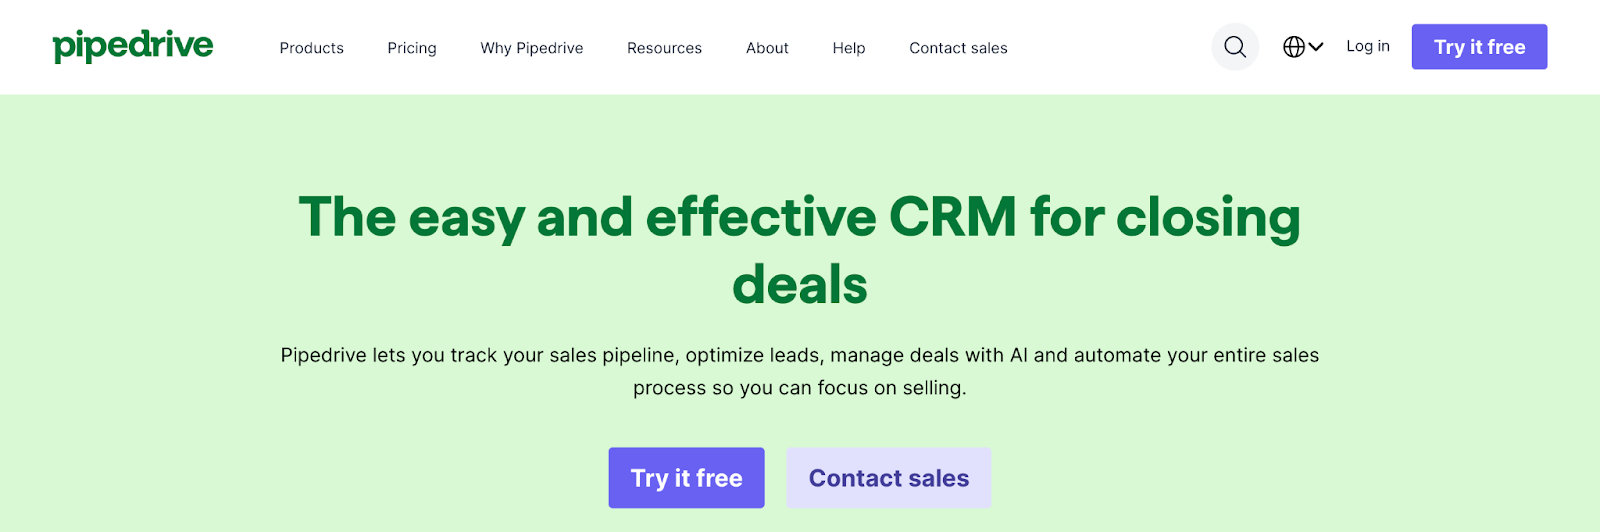Go to the Pricing page
Screen dimensions: 1600x532
coord(412,48)
